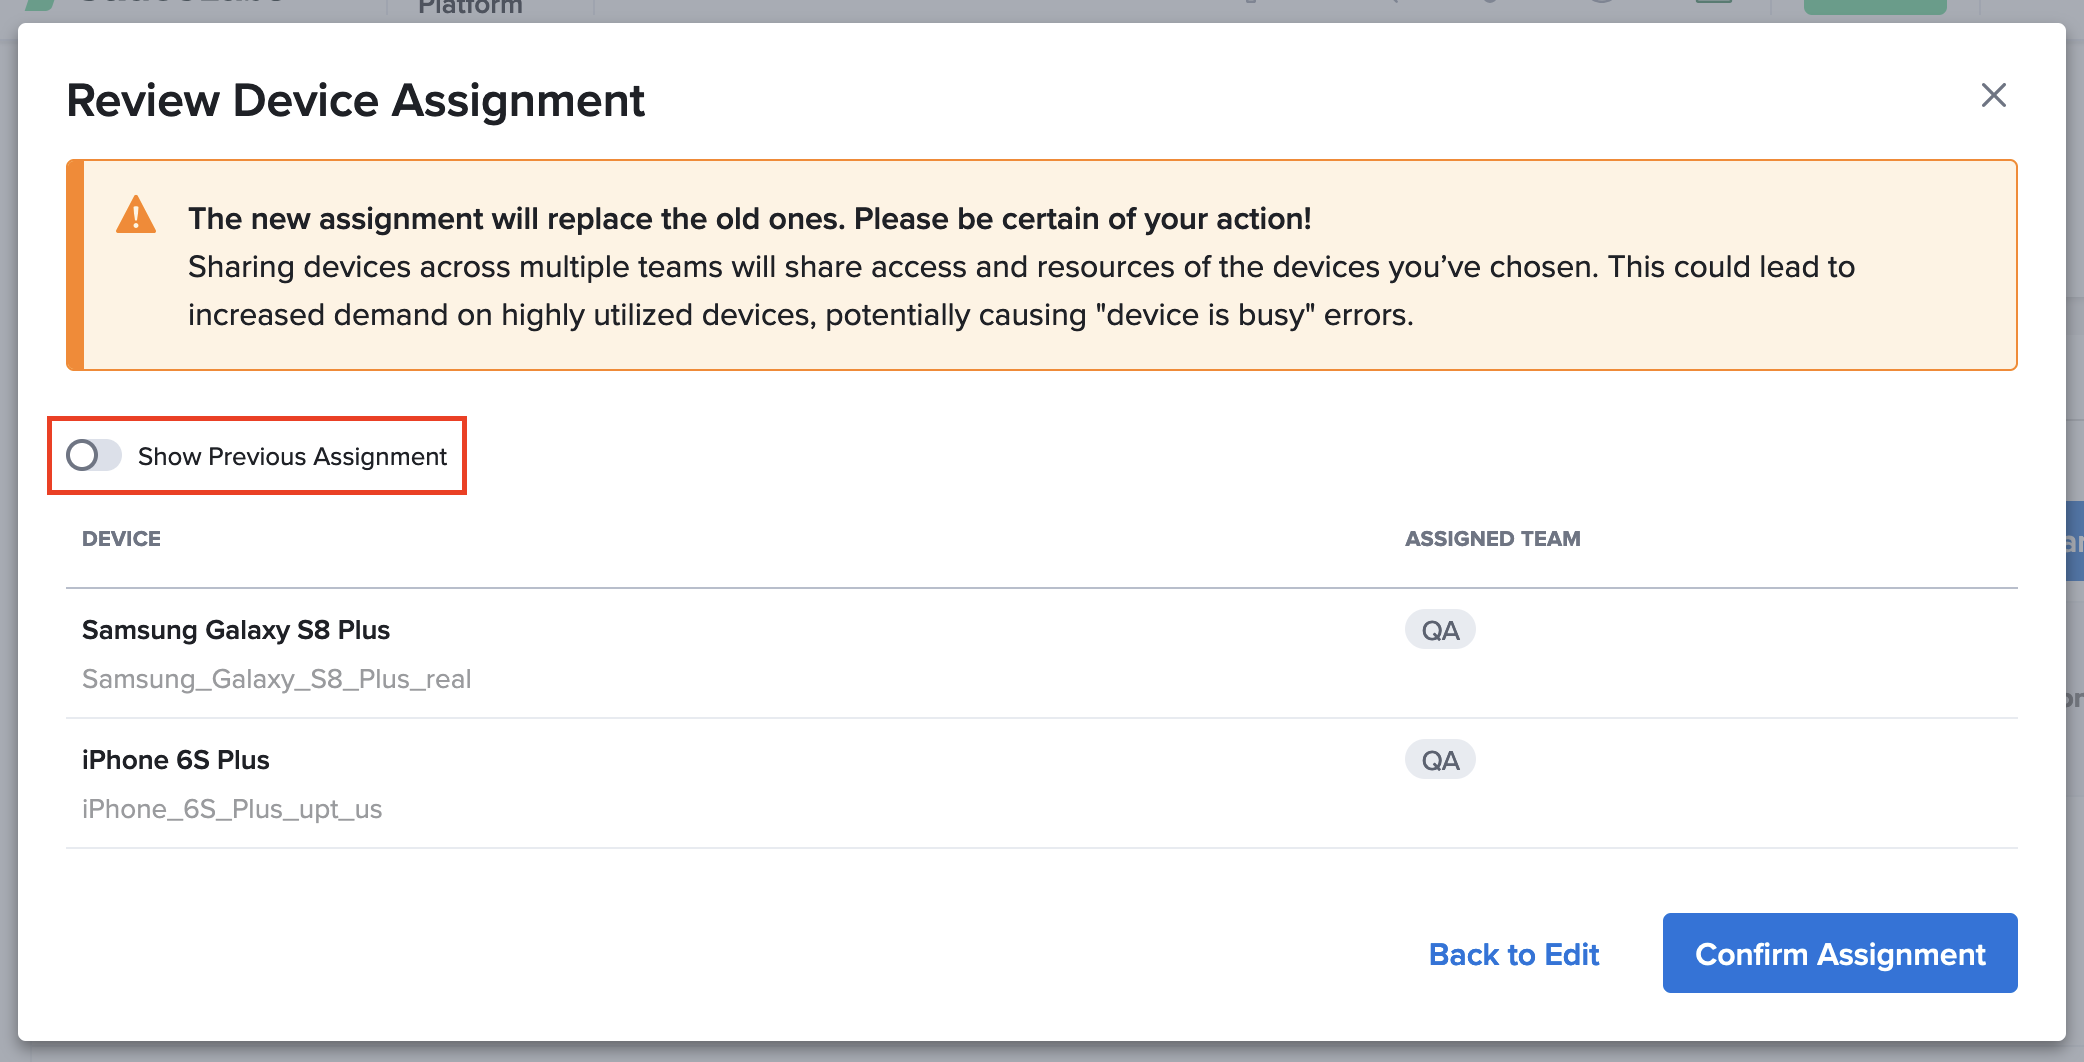Go back via Back to Edit link
The height and width of the screenshot is (1062, 2084).
pos(1513,954)
